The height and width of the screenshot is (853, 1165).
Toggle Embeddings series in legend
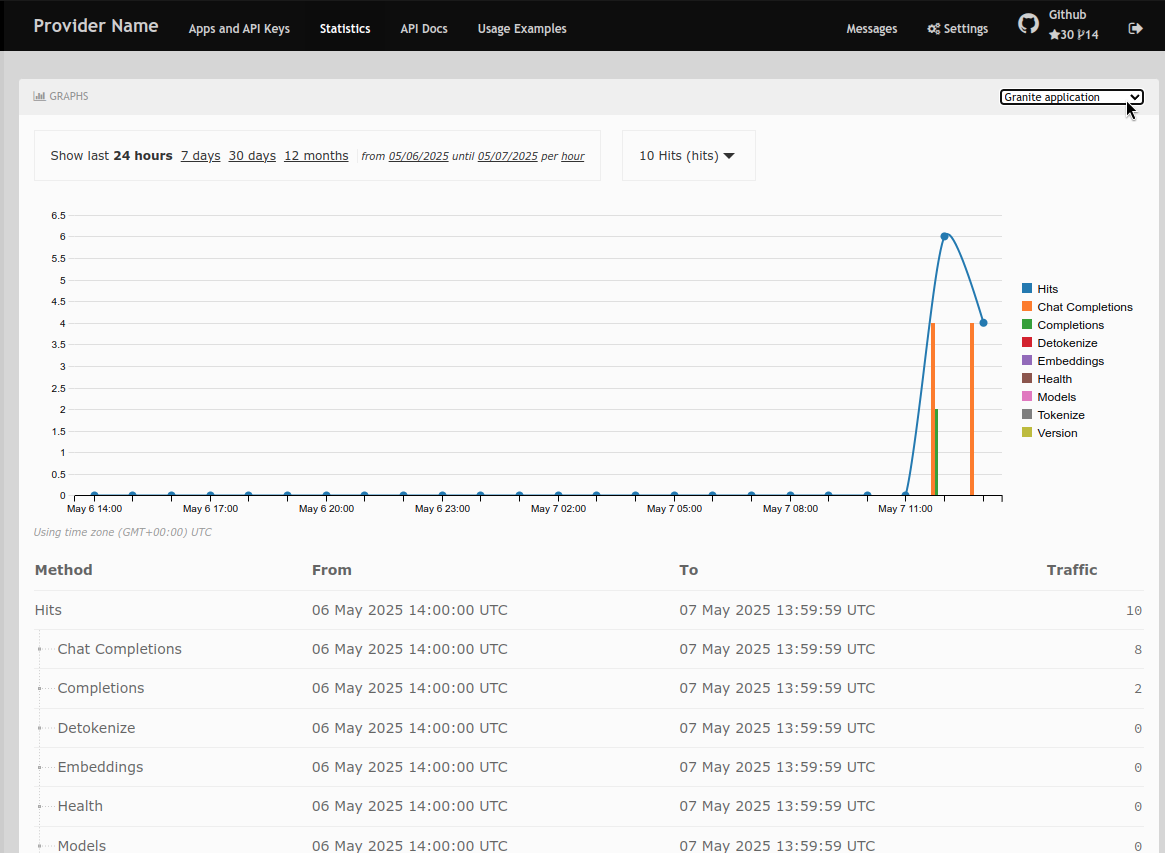point(1062,360)
